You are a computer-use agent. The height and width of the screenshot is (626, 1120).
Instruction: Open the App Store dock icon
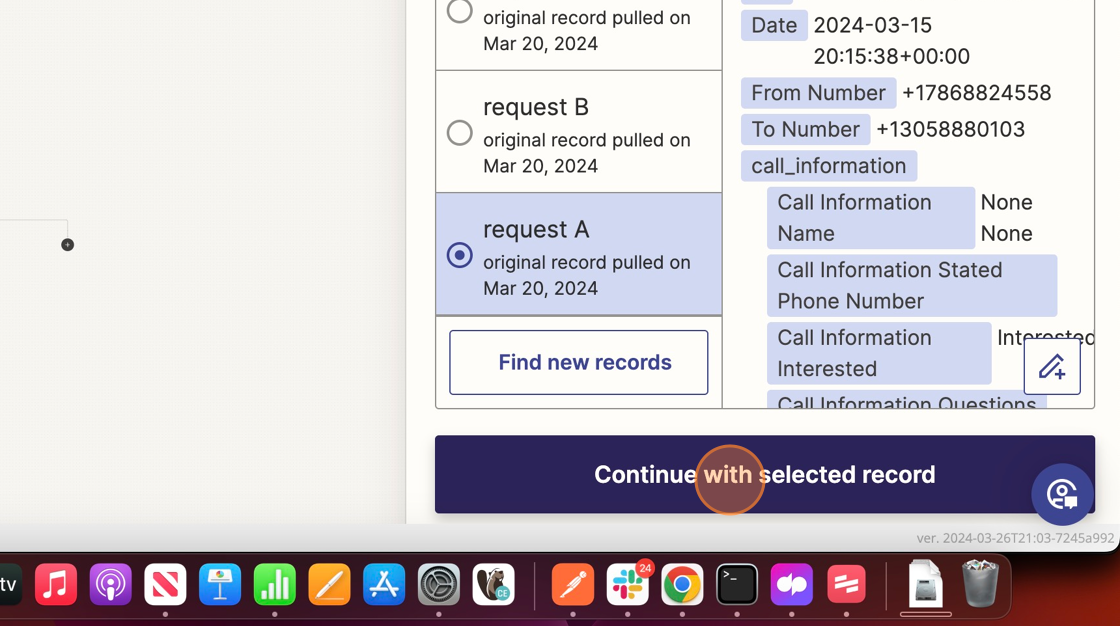384,585
